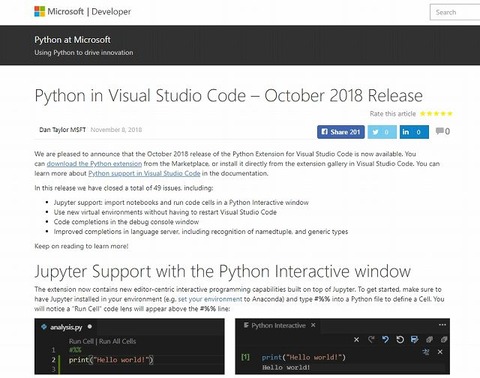
Task: Tweet the article with Twitter button
Action: (x=382, y=132)
